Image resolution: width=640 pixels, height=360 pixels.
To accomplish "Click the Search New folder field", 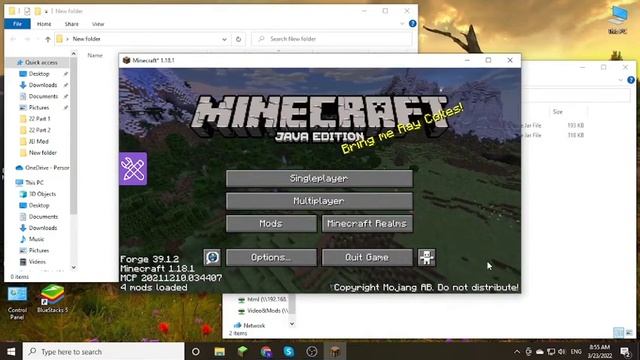I will pyautogui.click(x=331, y=39).
